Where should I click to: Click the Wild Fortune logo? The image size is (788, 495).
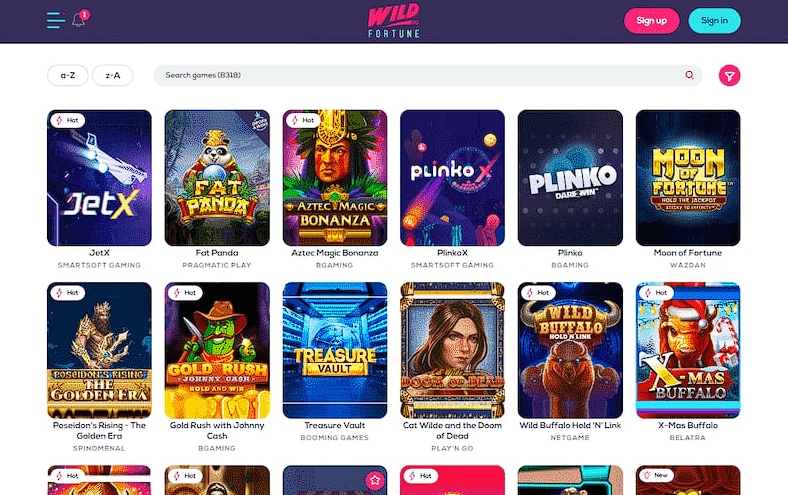393,21
